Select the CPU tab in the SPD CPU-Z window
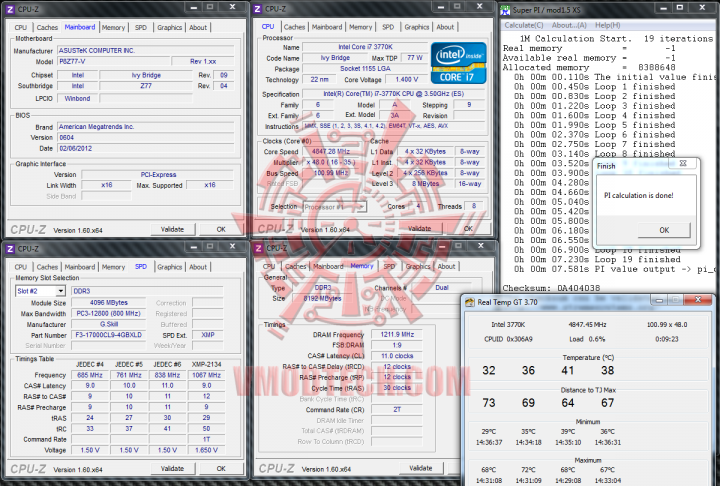This screenshot has height=486, width=720. [x=21, y=266]
